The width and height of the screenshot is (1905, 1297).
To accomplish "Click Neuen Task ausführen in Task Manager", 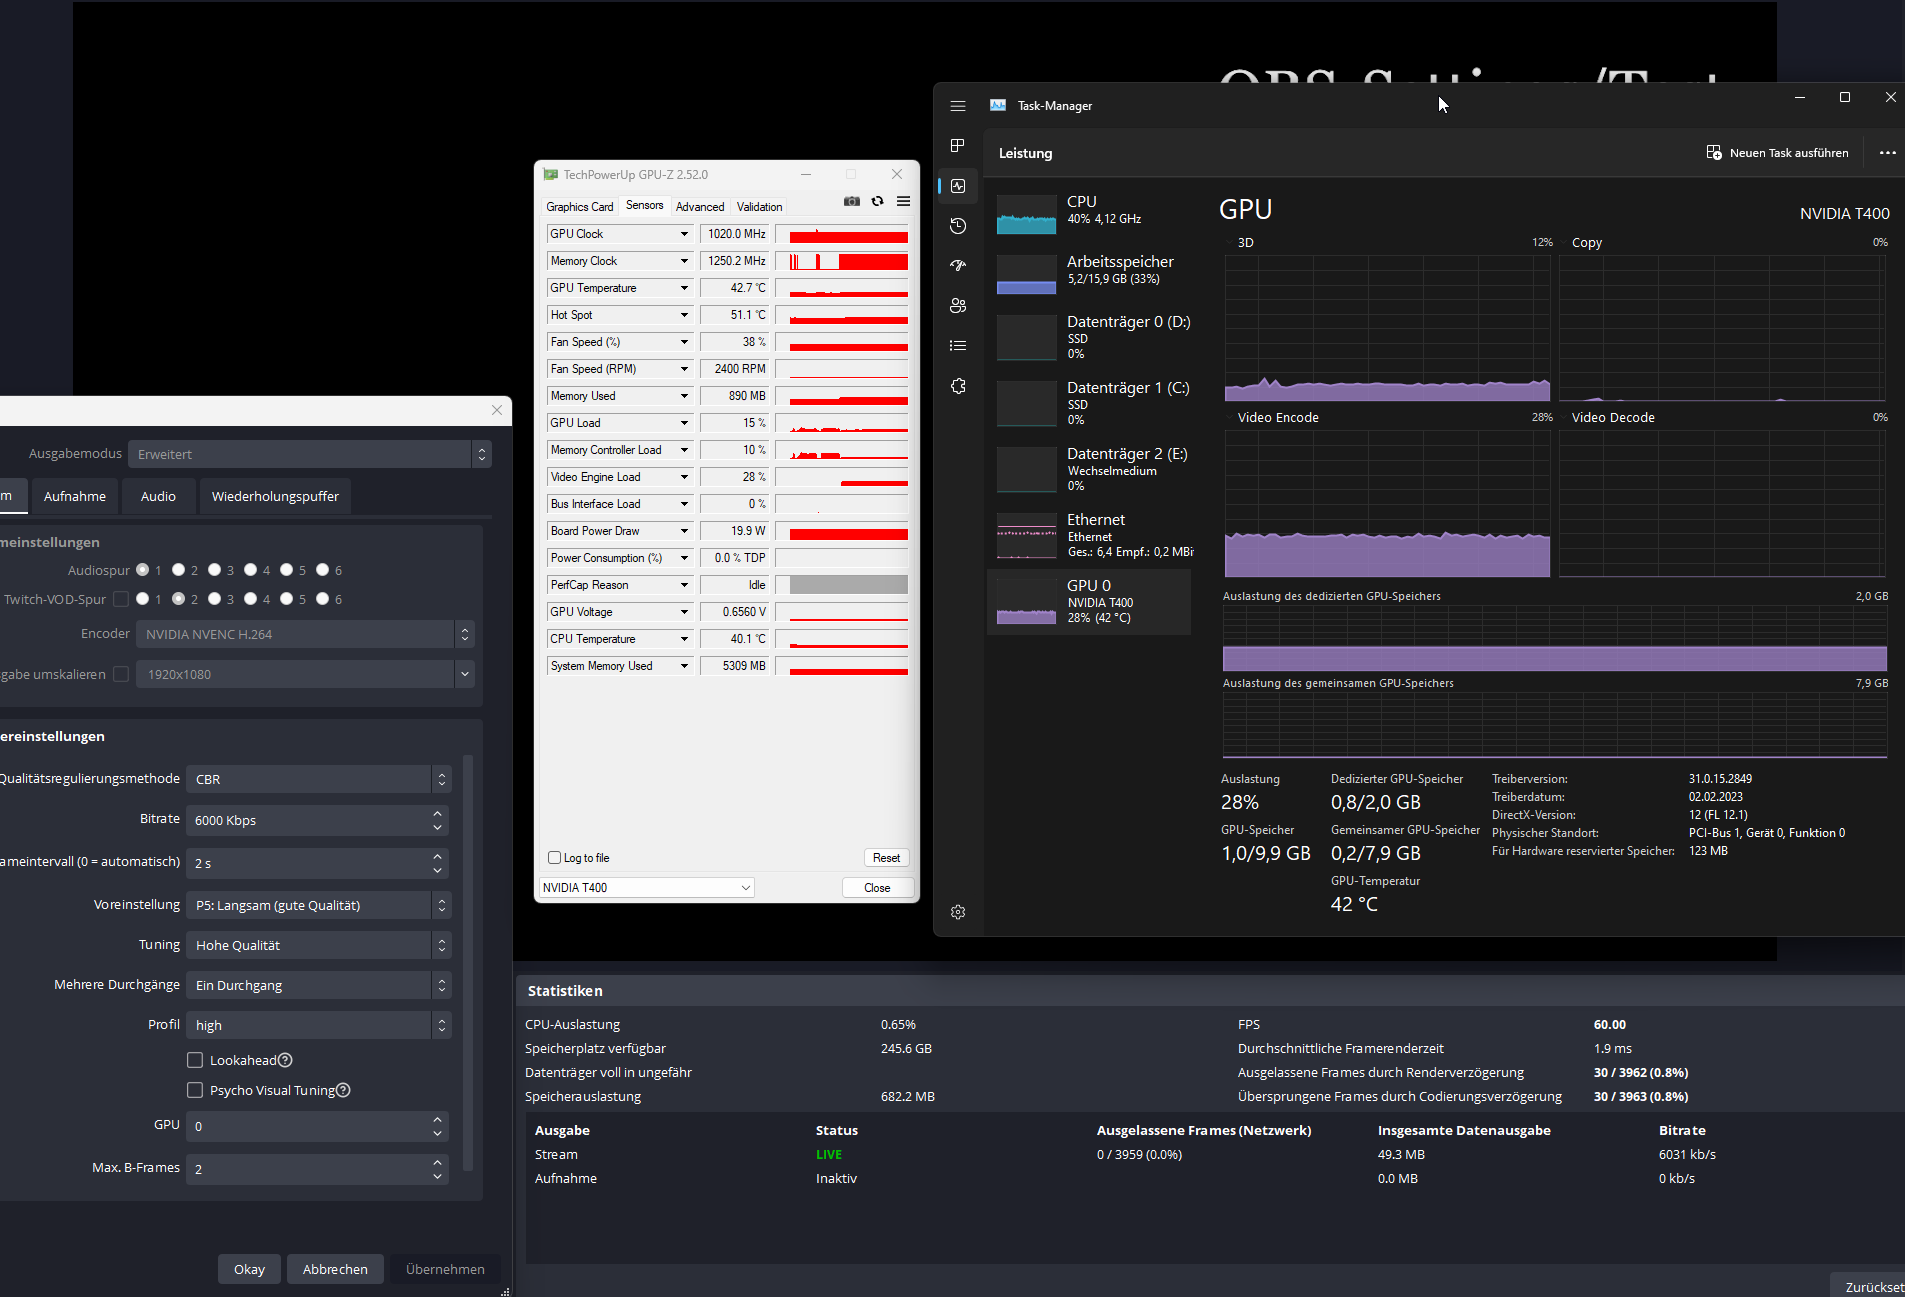I will (x=1777, y=153).
